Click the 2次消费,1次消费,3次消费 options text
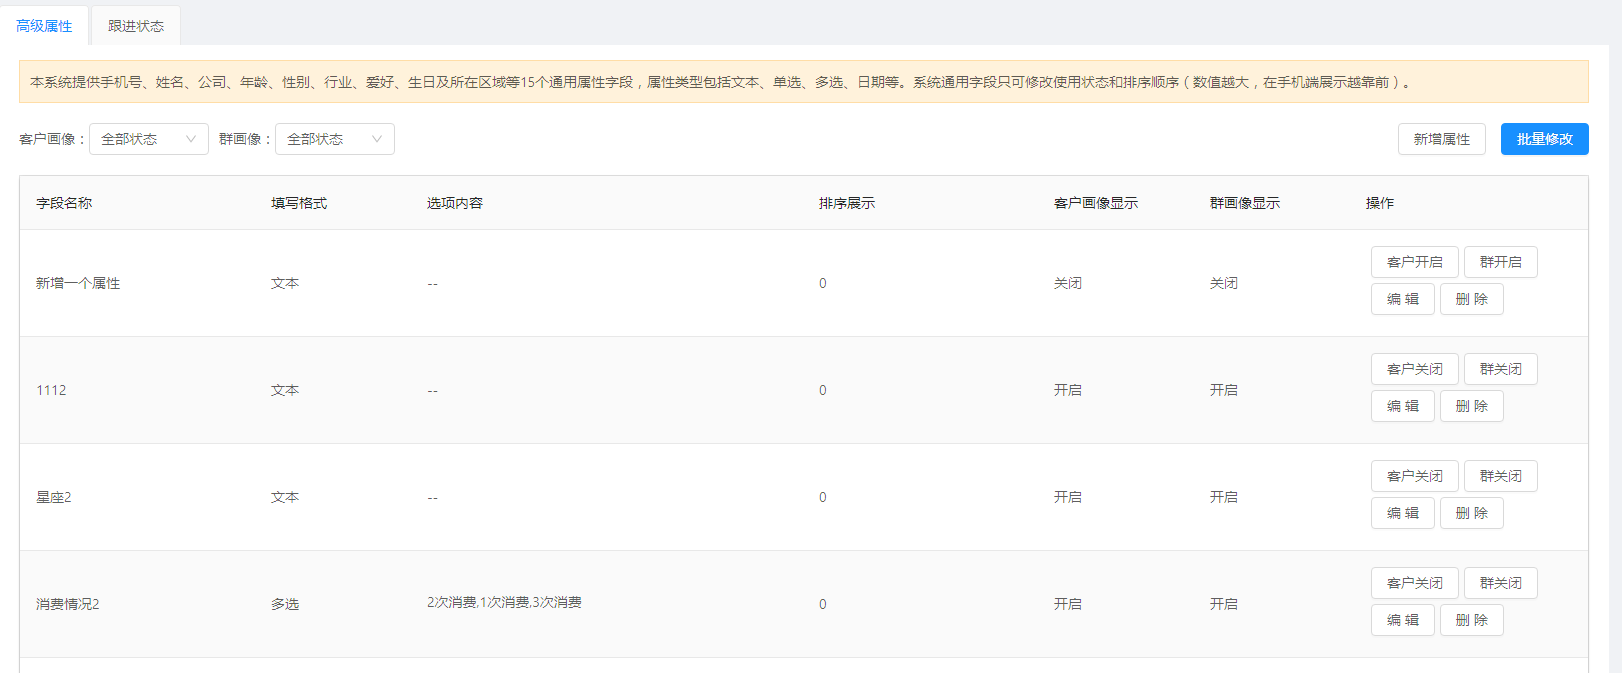This screenshot has width=1622, height=673. tap(504, 602)
